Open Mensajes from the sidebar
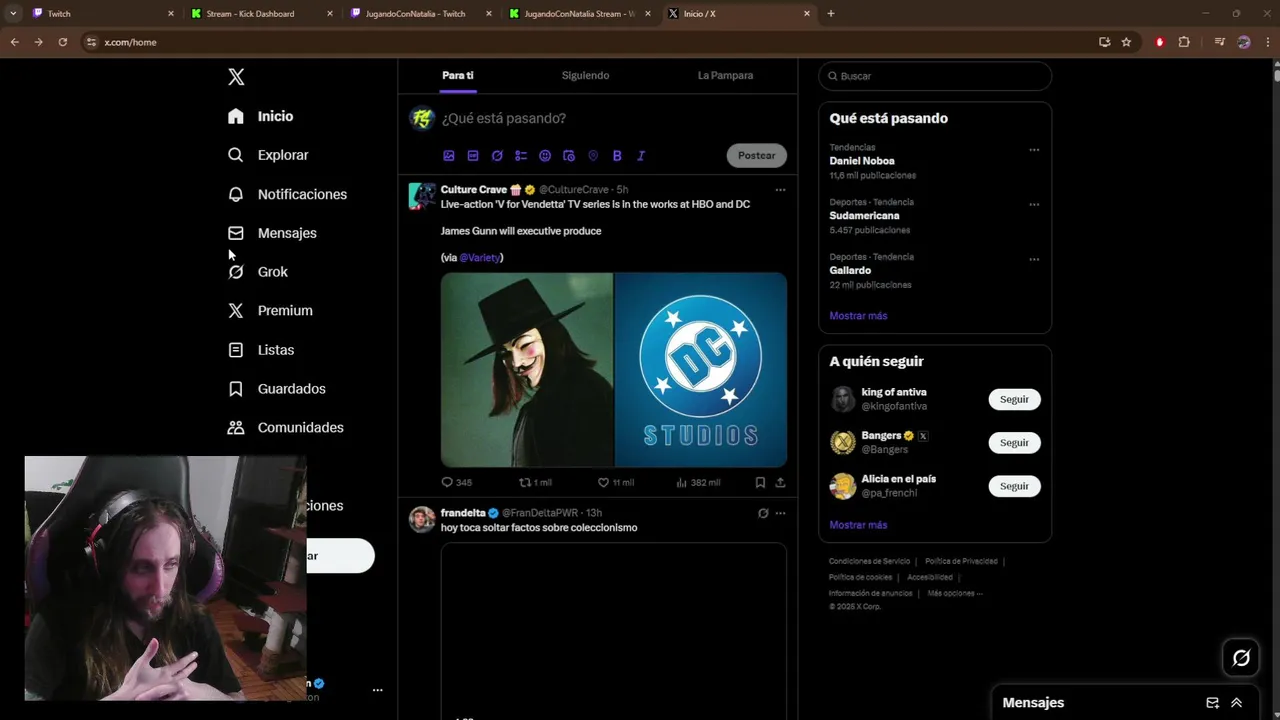The width and height of the screenshot is (1280, 720). point(272,233)
